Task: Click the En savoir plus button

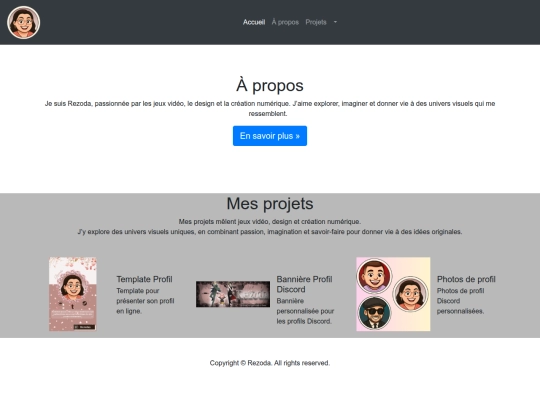Action: pos(270,136)
